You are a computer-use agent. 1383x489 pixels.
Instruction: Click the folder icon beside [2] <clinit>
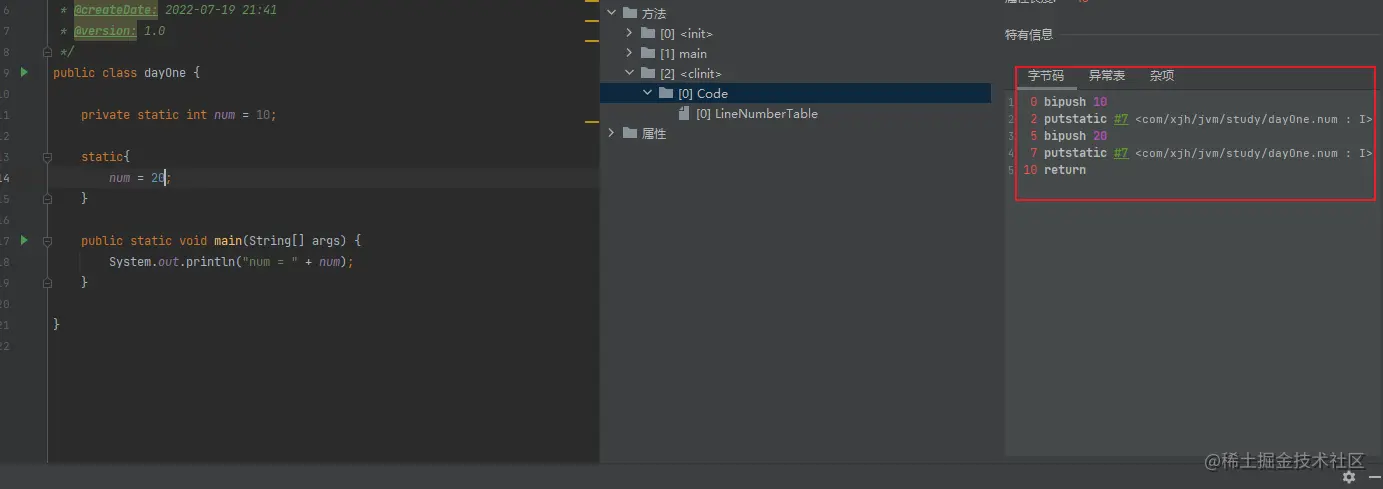pyautogui.click(x=649, y=74)
